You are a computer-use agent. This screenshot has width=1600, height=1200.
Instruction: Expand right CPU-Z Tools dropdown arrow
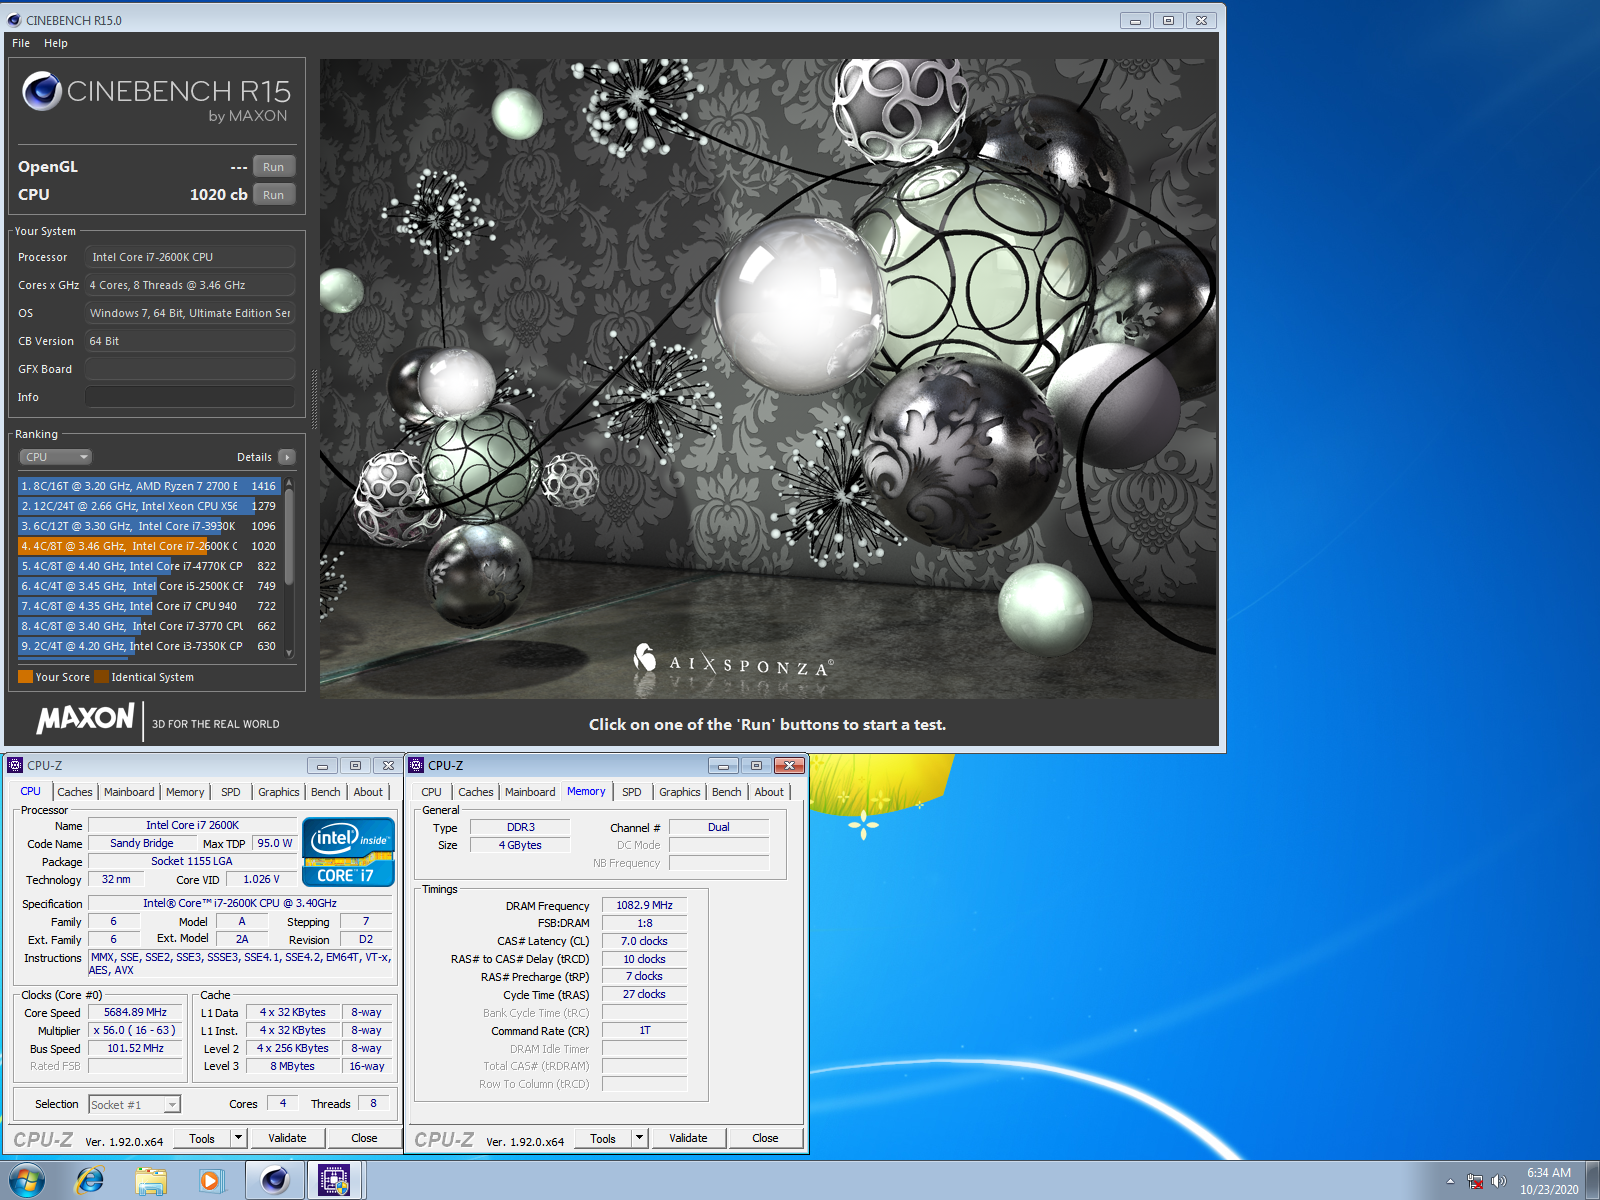(639, 1138)
